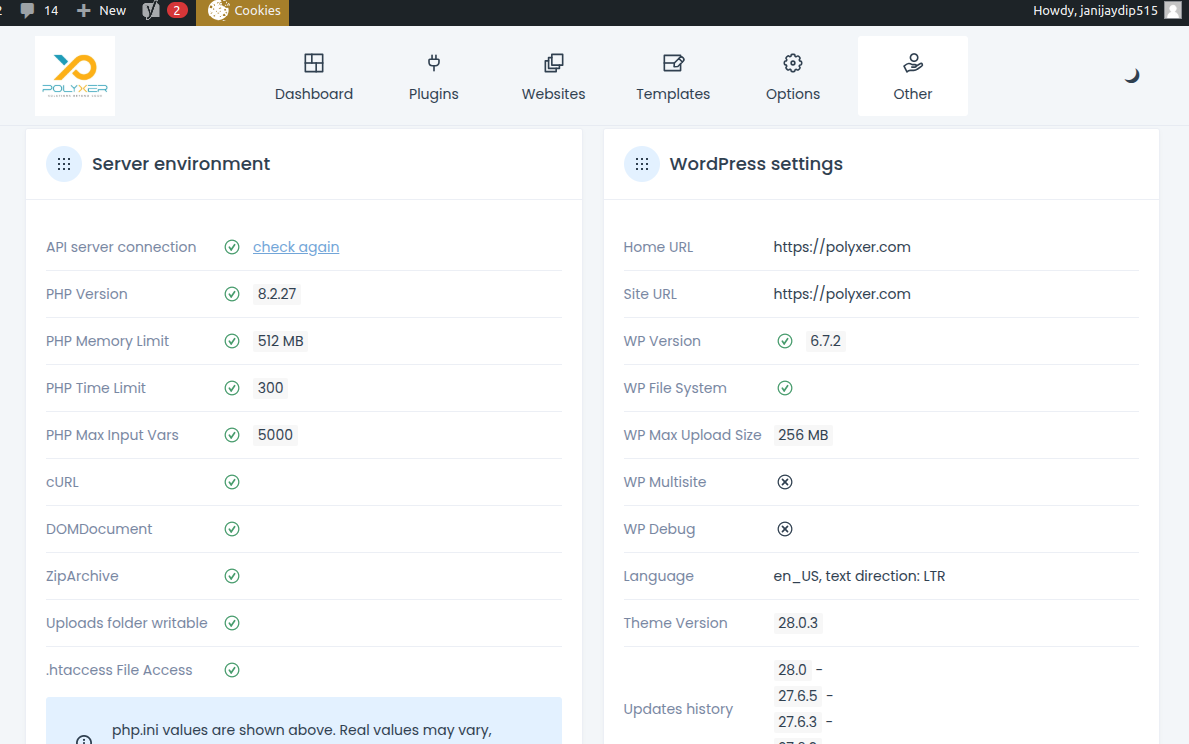This screenshot has width=1189, height=744.
Task: Click DOMDocument status check icon
Action: pos(232,529)
